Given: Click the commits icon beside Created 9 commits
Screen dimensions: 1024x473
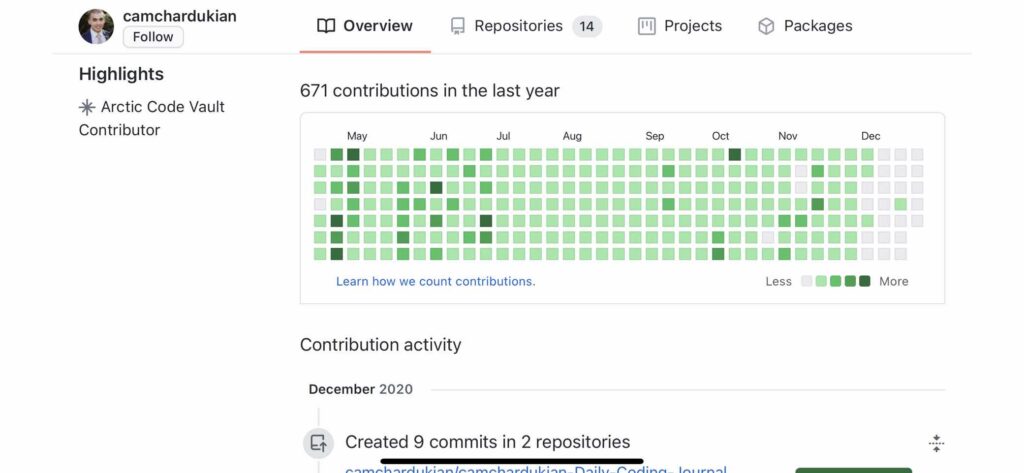Looking at the screenshot, I should coord(318,442).
